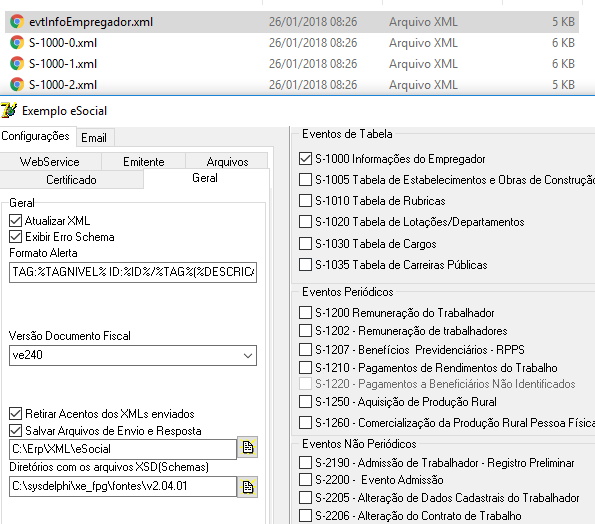Open the Certificado tab
The image size is (595, 524).
click(71, 179)
